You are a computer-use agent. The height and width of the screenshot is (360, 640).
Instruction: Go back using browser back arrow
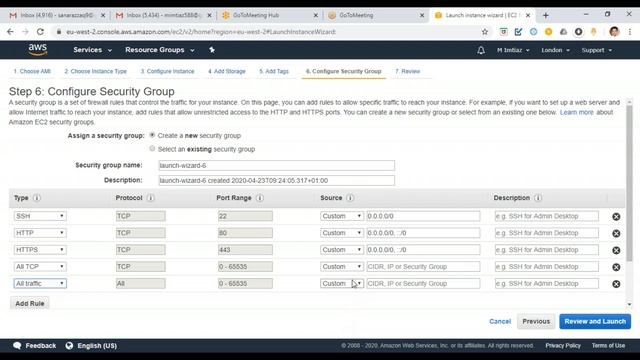(x=10, y=32)
